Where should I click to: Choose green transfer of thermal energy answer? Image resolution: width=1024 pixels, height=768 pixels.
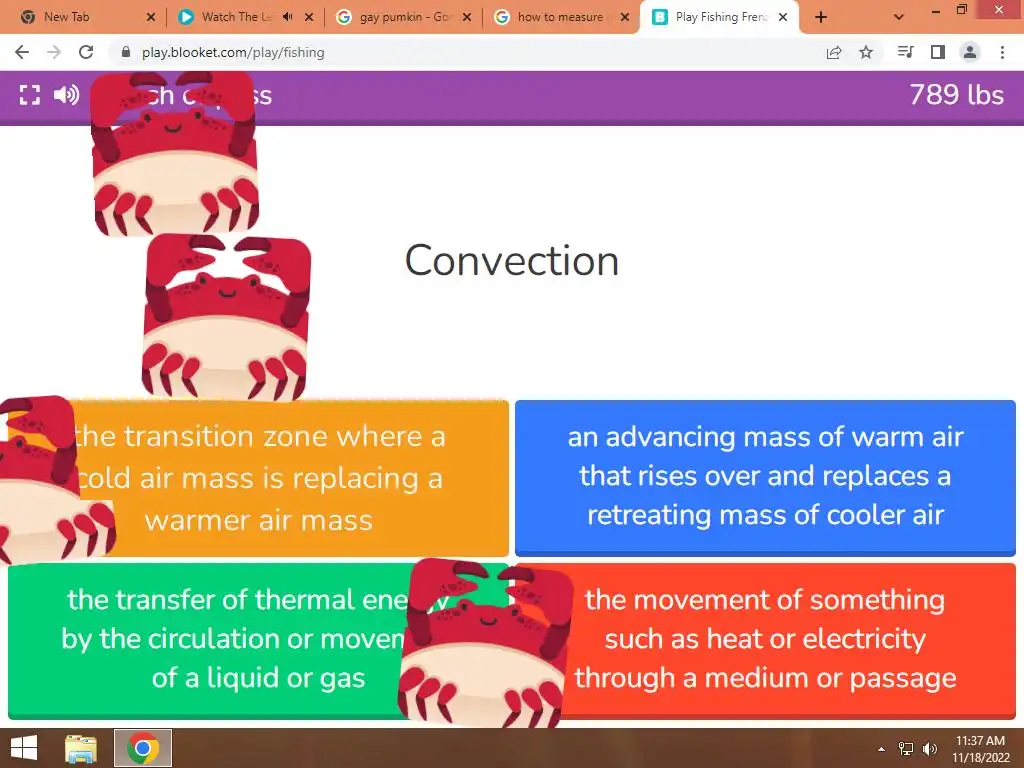tap(259, 641)
